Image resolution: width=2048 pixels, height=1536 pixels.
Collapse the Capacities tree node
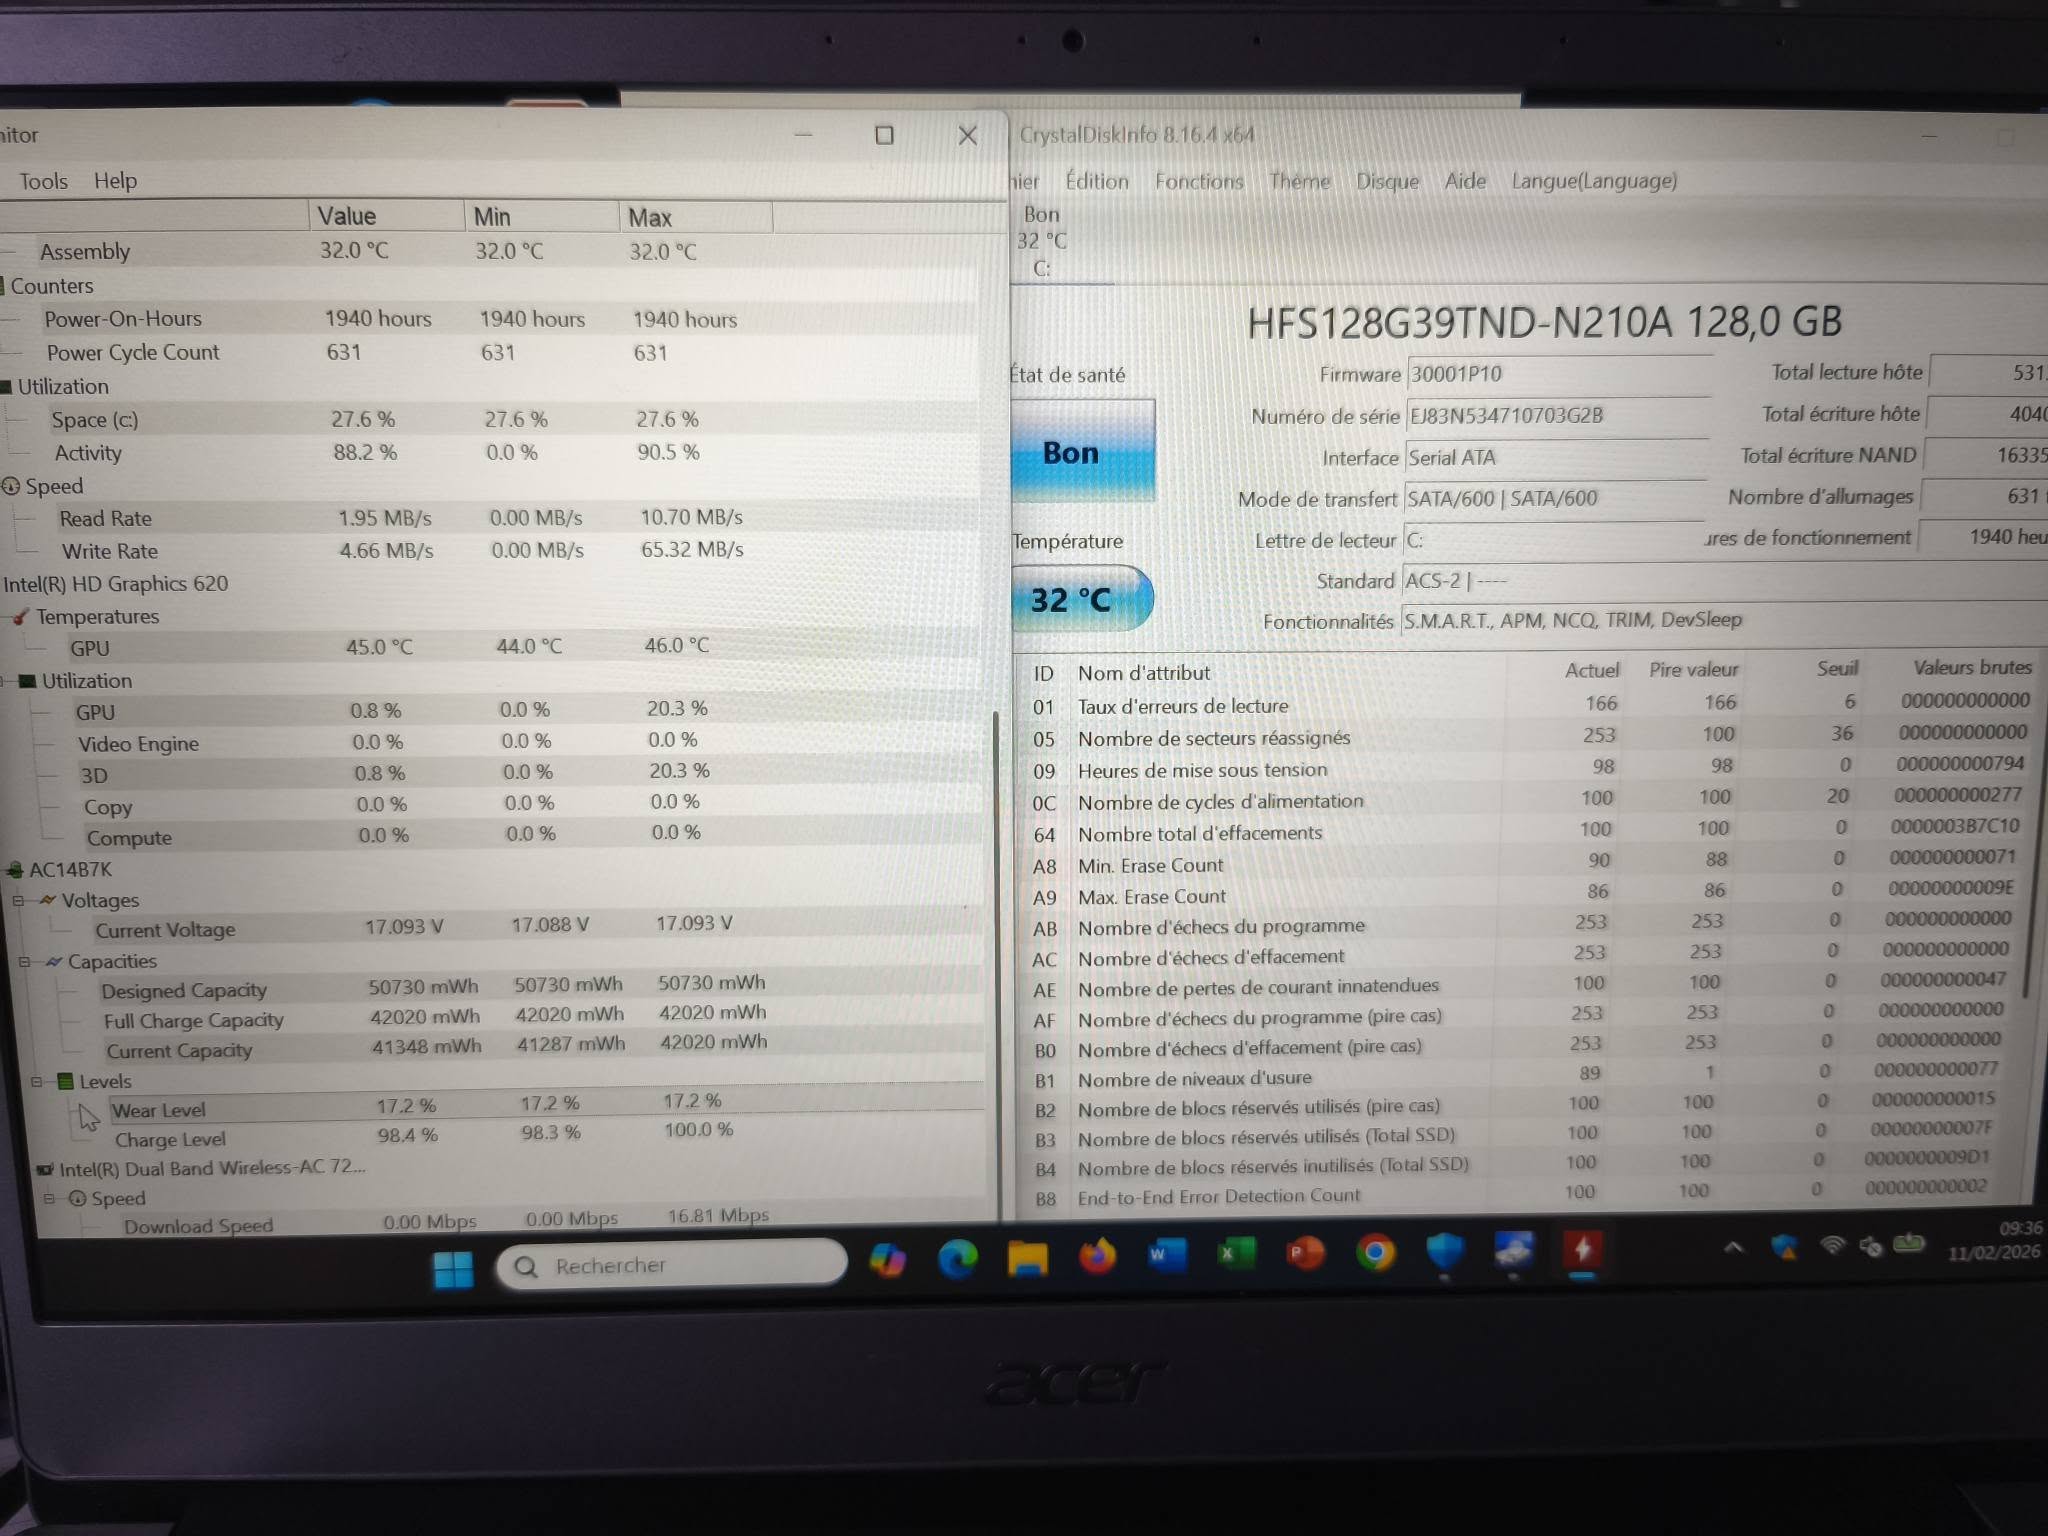[24, 961]
